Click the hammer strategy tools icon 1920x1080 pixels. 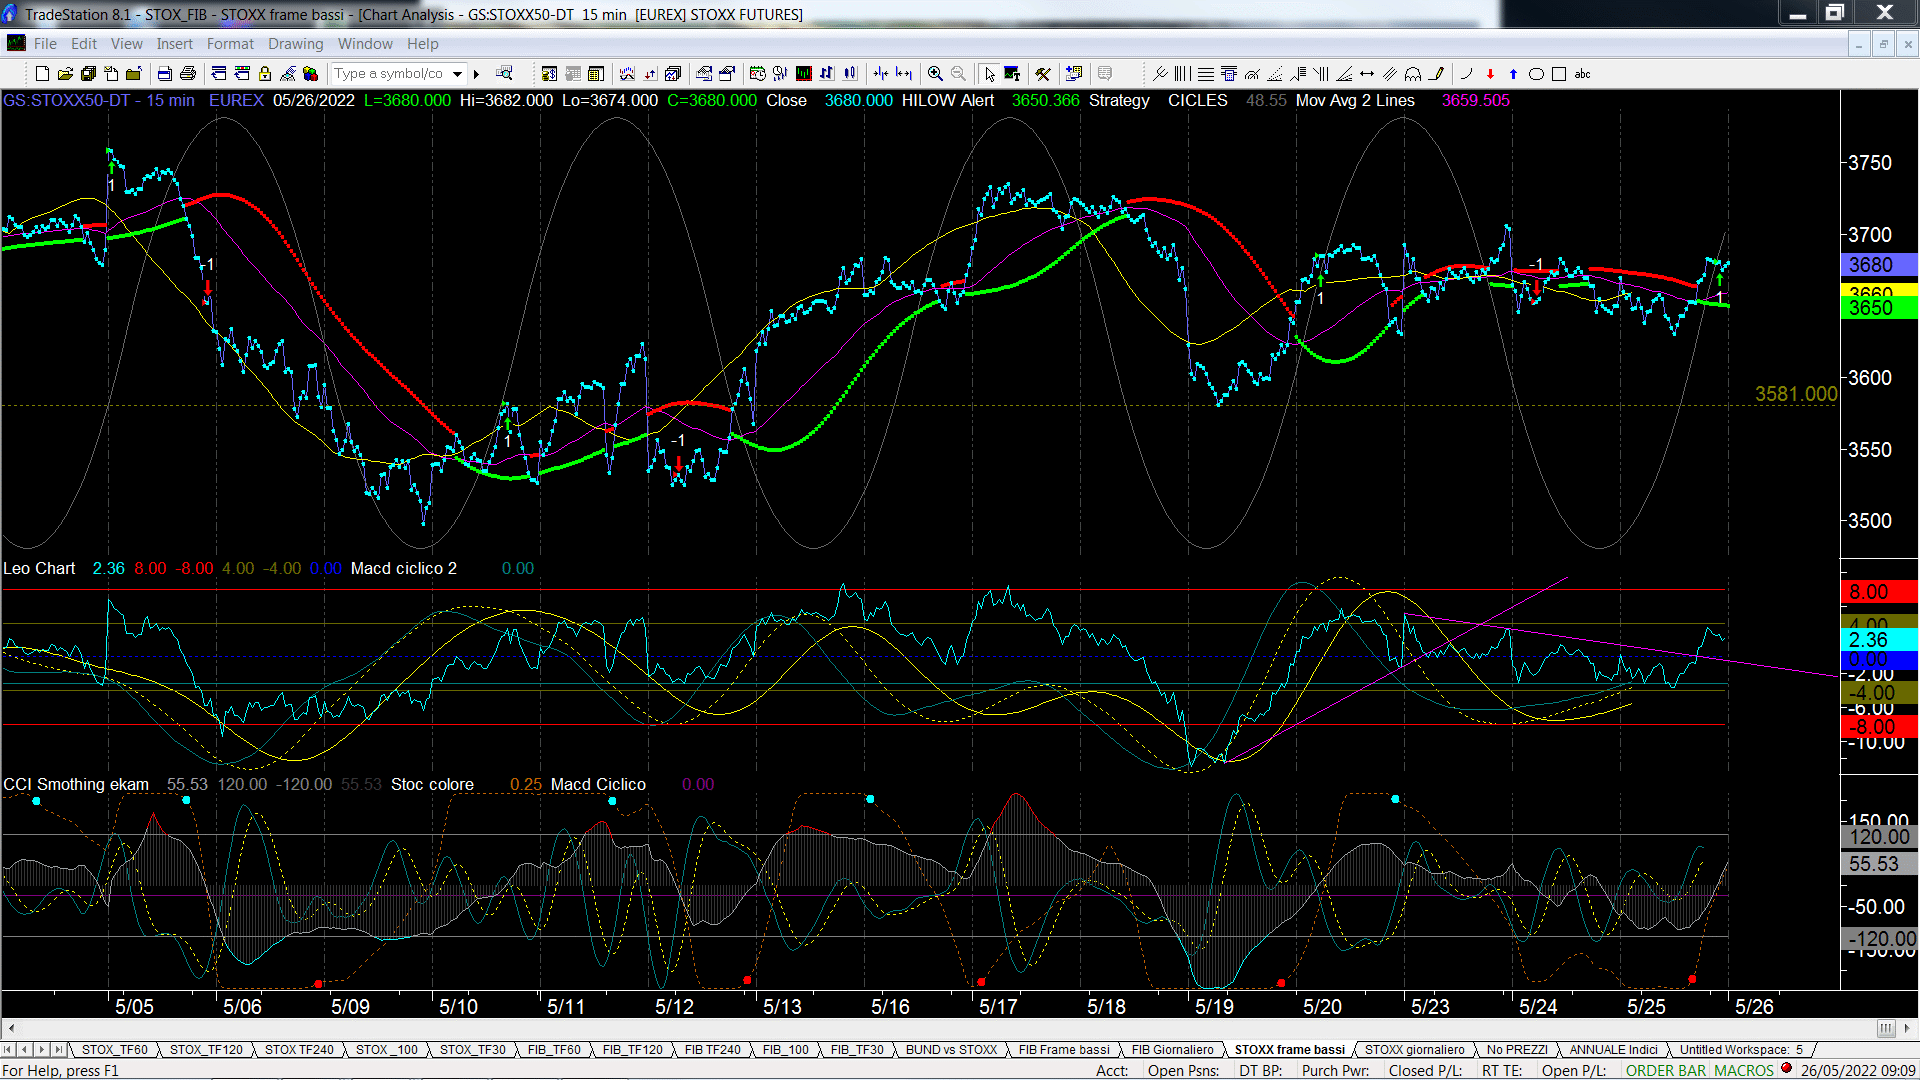pyautogui.click(x=1043, y=74)
